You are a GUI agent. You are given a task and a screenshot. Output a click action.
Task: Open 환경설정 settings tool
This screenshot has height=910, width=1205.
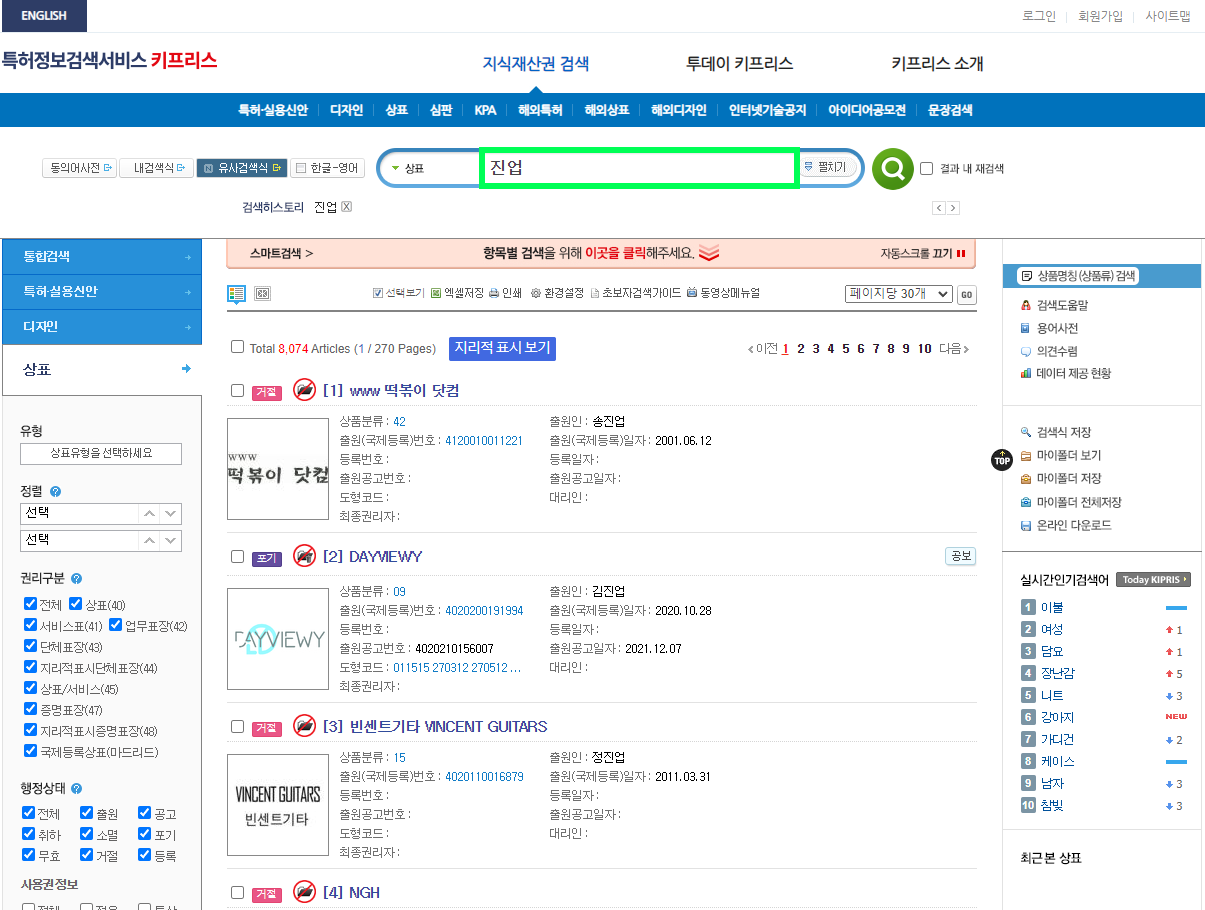tap(557, 293)
